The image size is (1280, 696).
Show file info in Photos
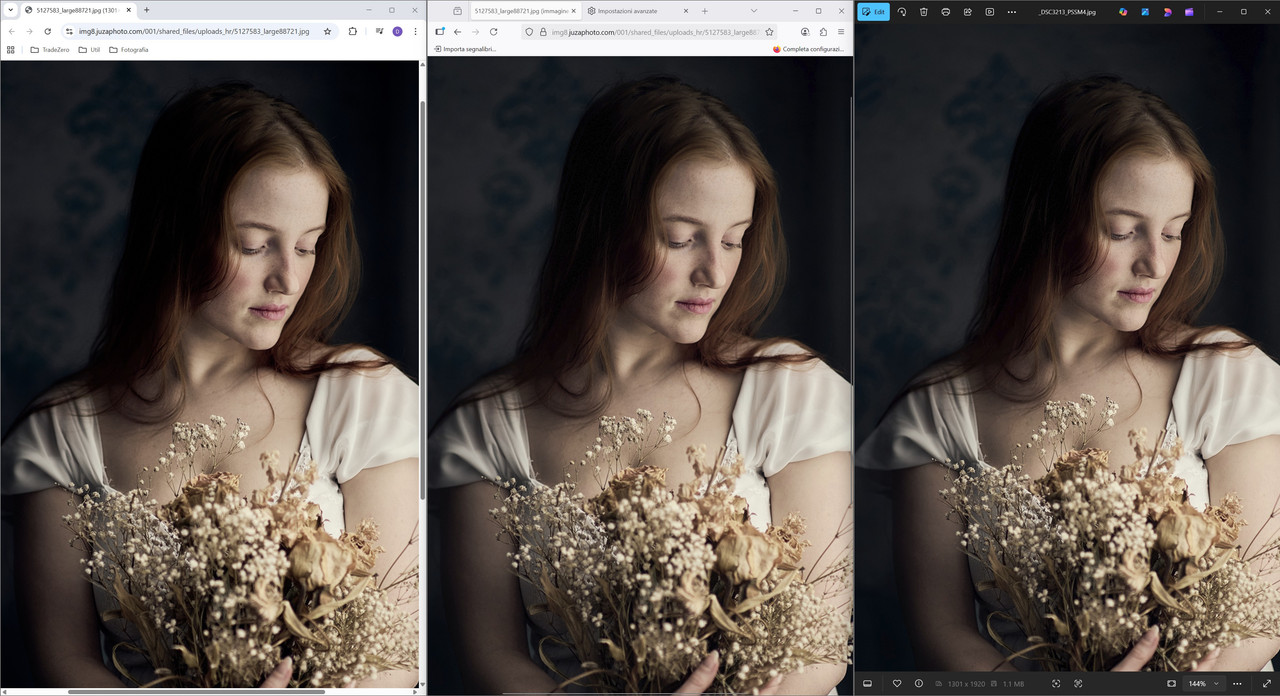(x=919, y=683)
